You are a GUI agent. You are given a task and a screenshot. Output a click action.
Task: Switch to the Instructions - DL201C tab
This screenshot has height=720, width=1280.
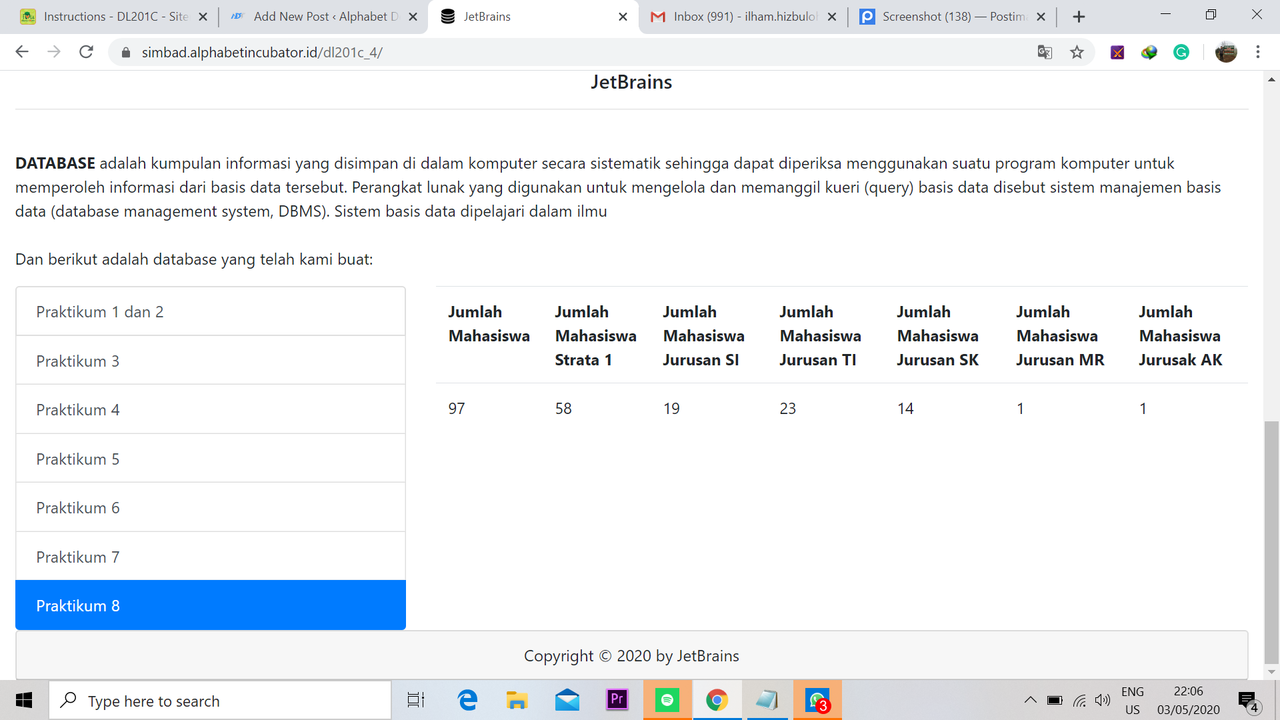[x=114, y=17]
